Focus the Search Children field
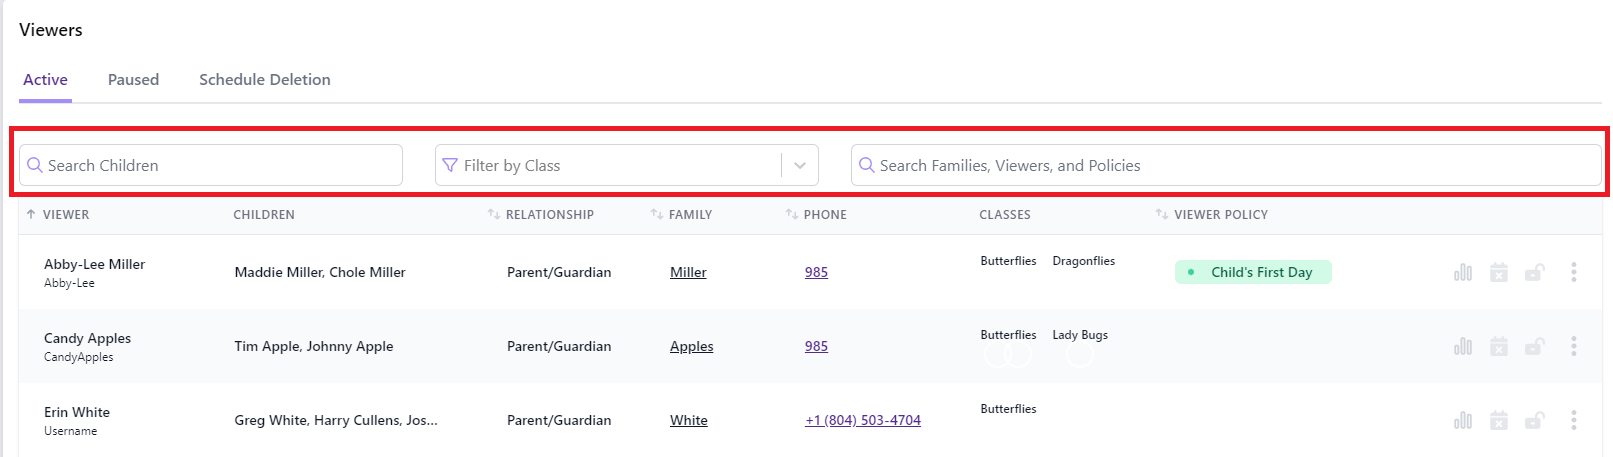1613x457 pixels. click(211, 165)
